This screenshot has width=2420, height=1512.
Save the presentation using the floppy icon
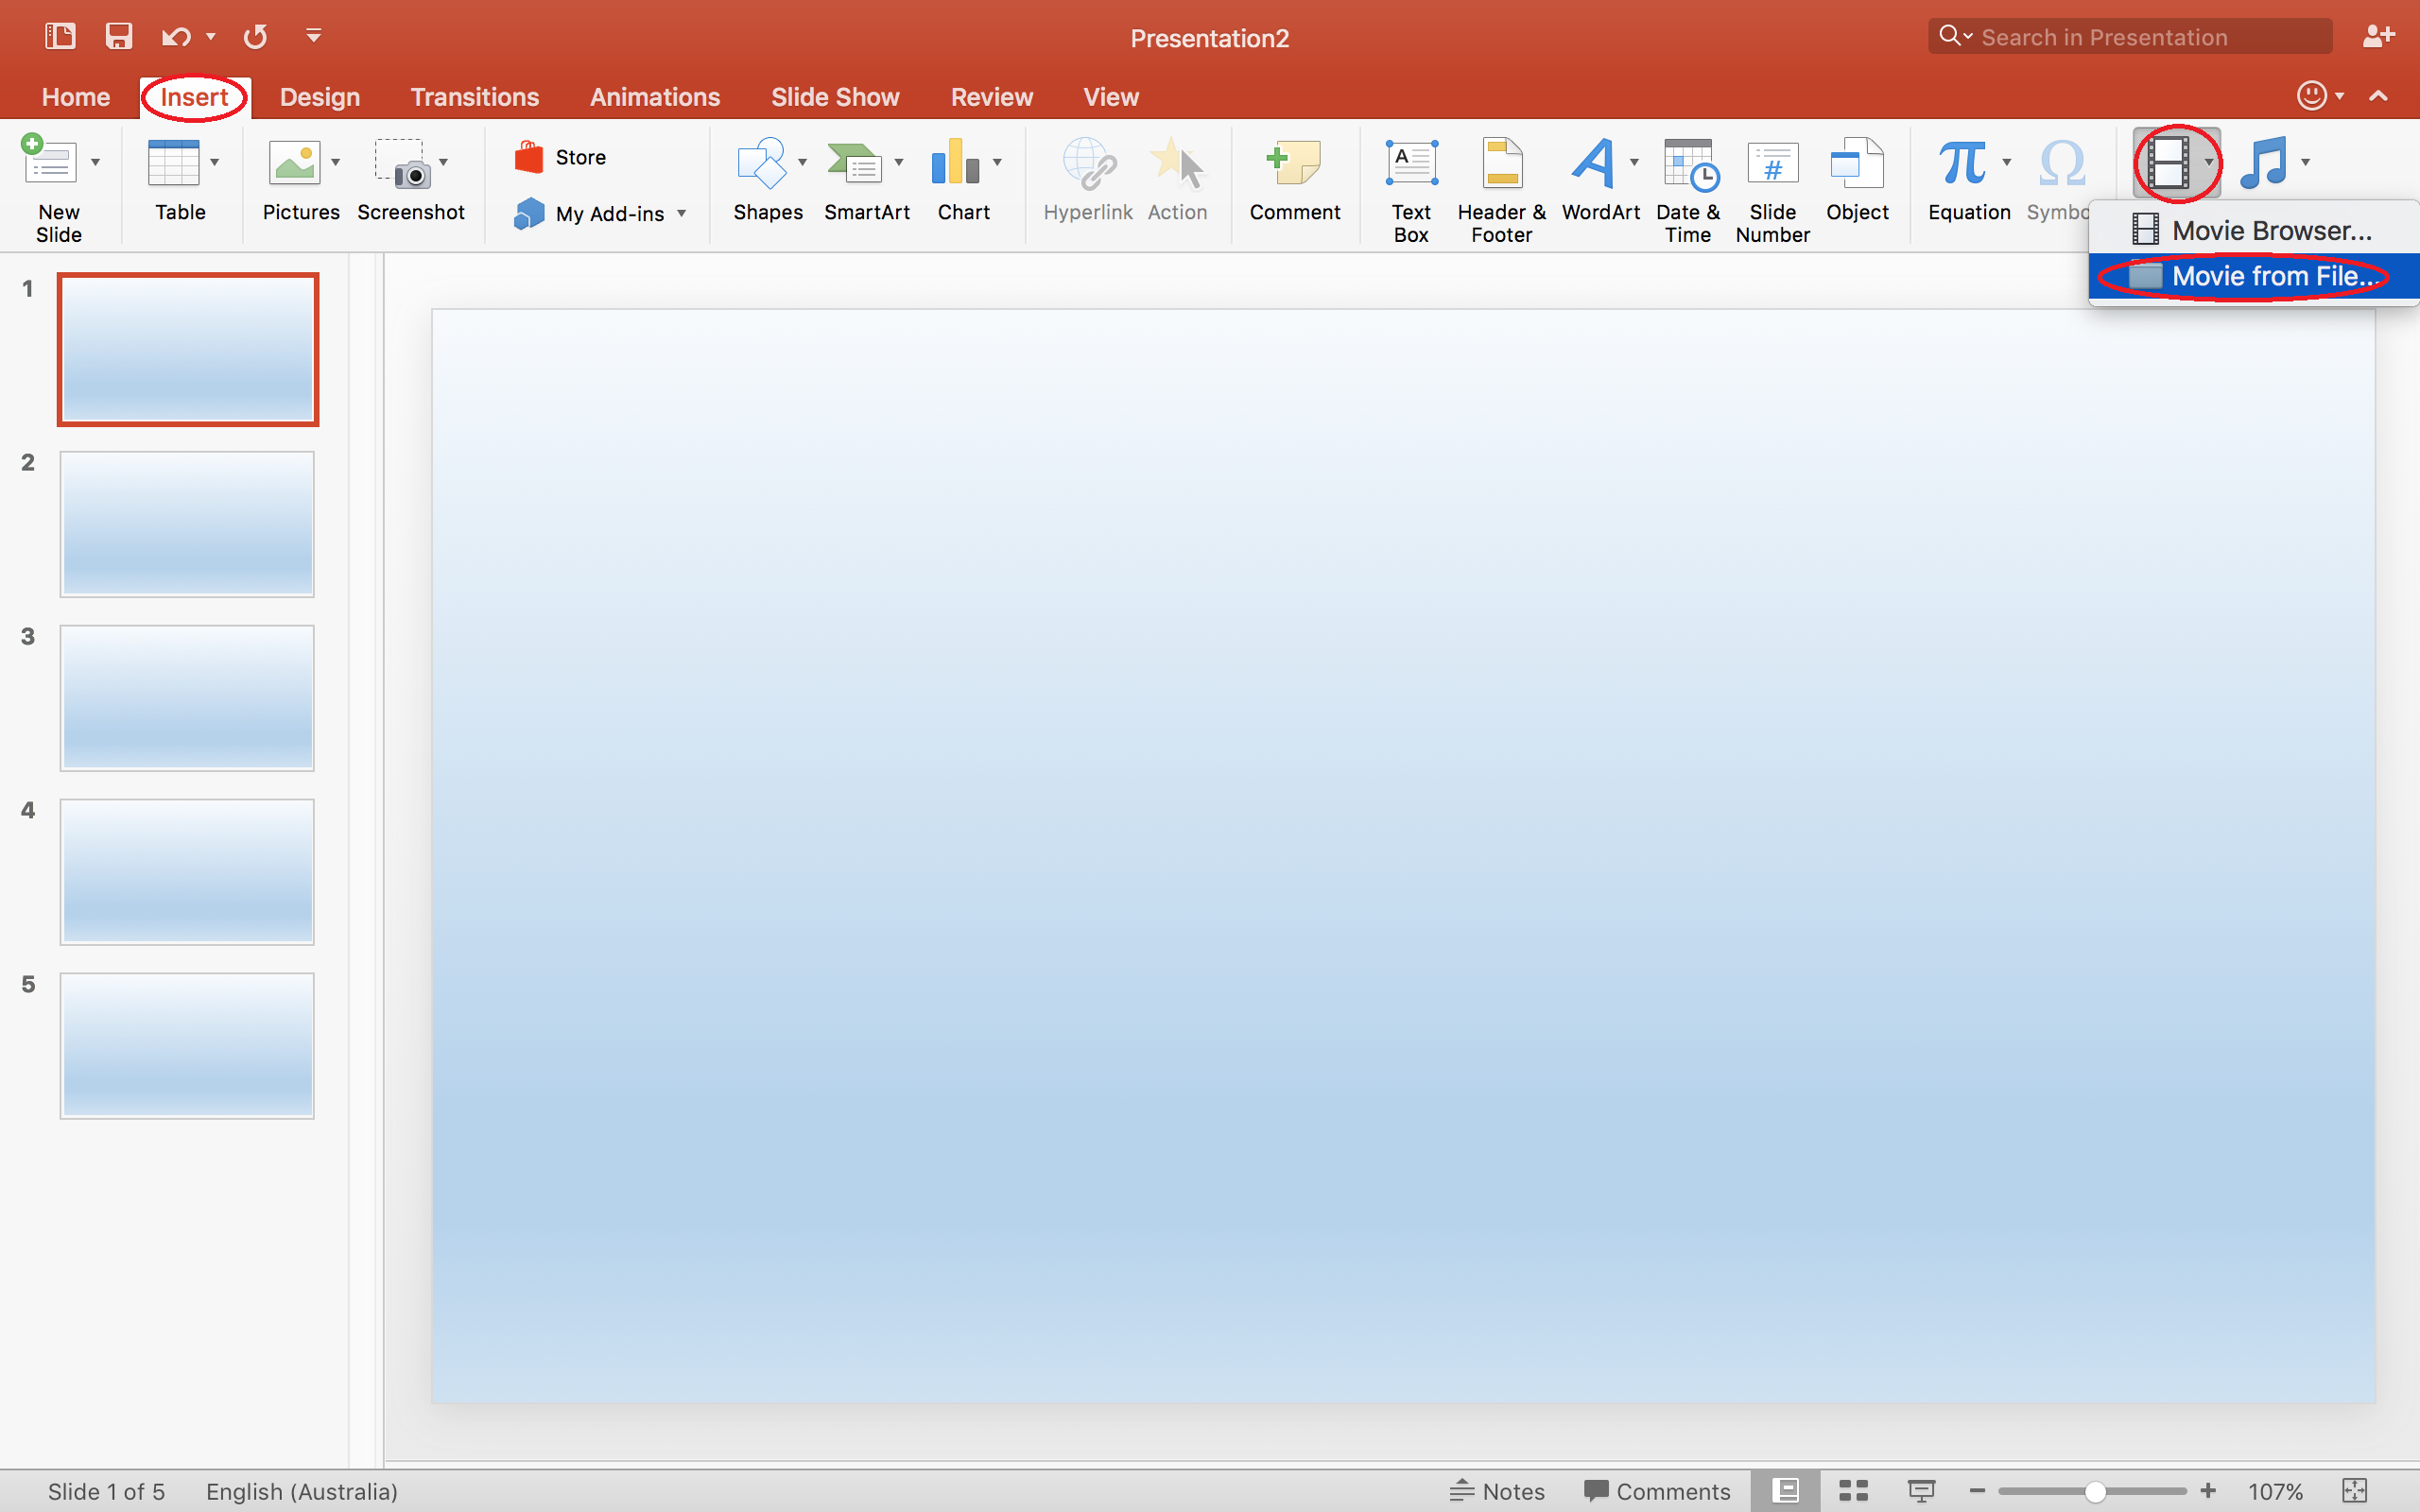(x=119, y=36)
